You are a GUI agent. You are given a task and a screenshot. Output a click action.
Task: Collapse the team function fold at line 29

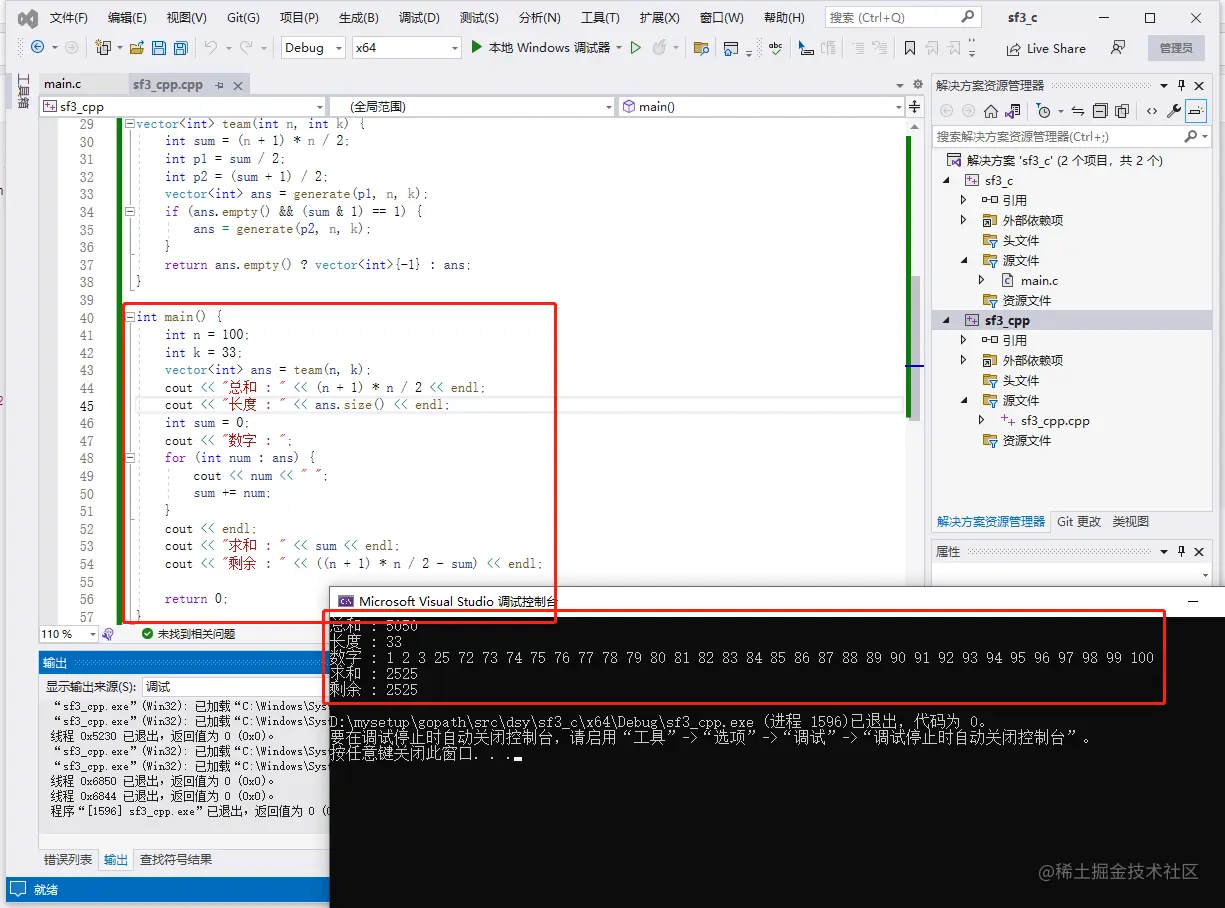[x=129, y=124]
